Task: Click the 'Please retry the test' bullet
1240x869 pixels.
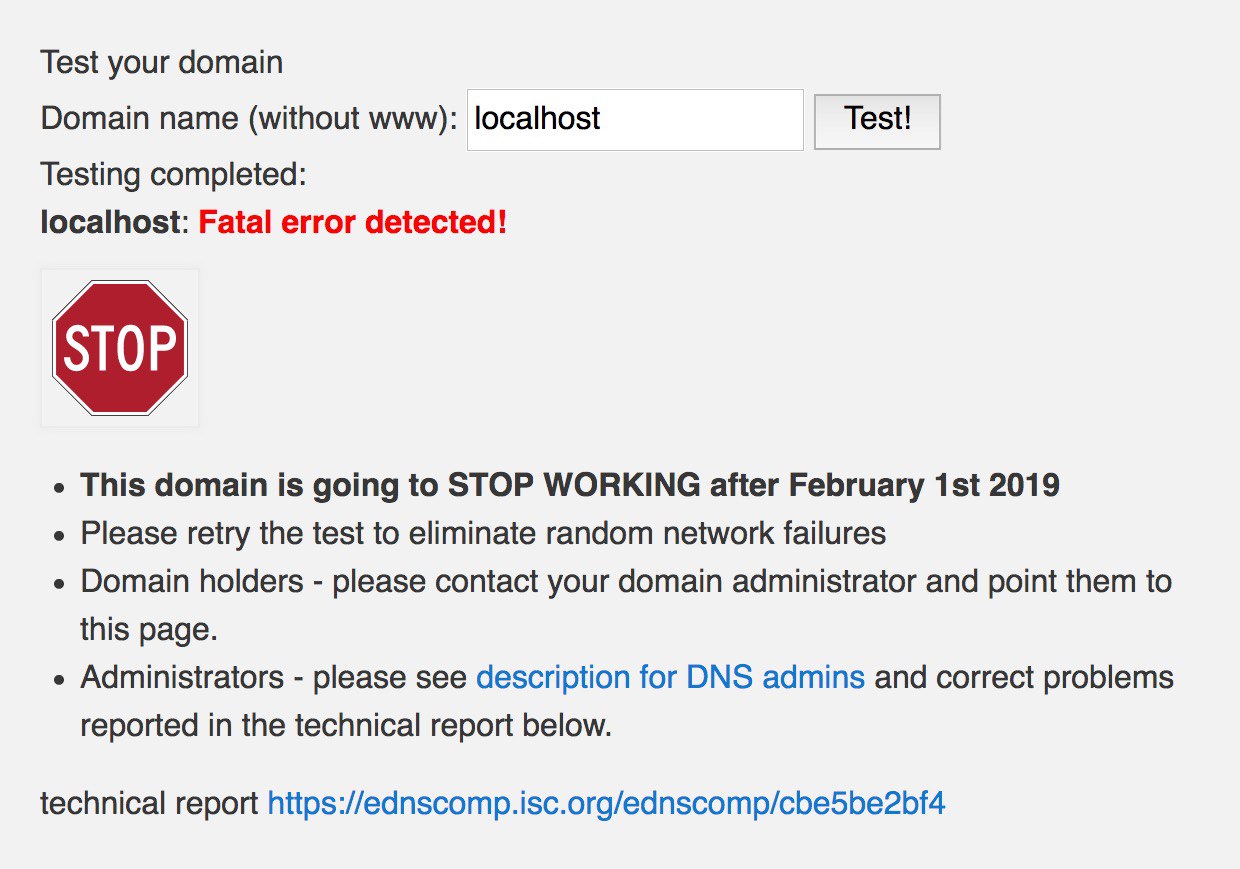Action: click(483, 533)
